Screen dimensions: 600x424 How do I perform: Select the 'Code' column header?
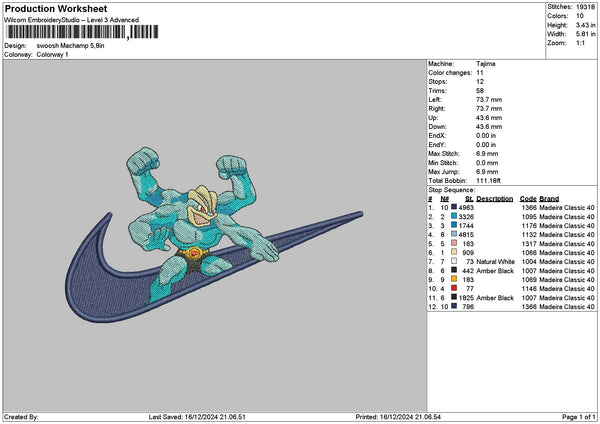(528, 199)
